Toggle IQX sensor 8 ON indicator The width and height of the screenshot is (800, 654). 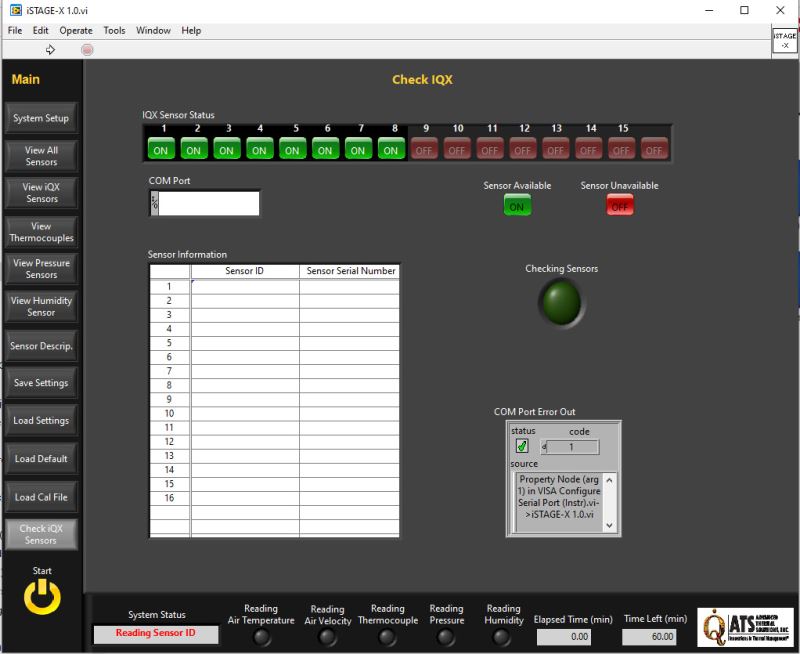point(391,149)
